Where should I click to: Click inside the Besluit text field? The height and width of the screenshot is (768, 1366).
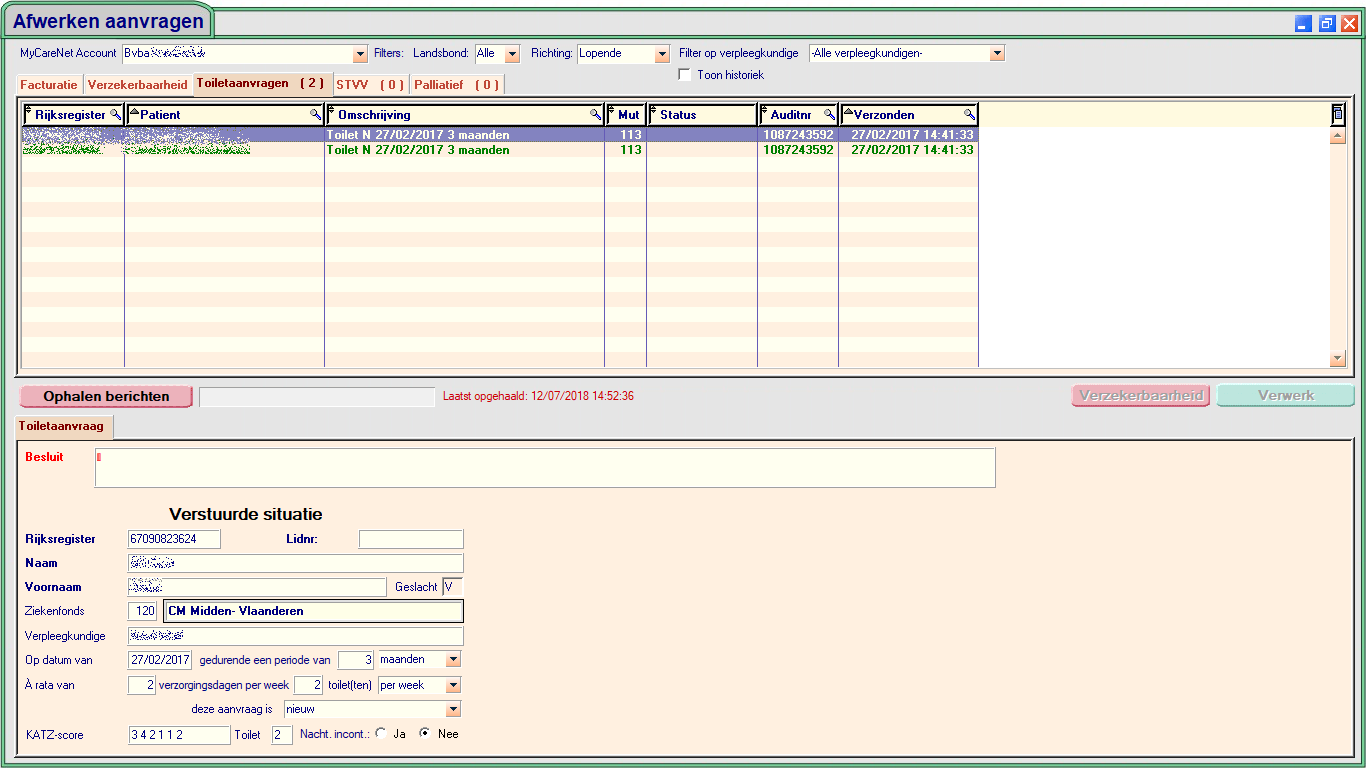[x=545, y=468]
